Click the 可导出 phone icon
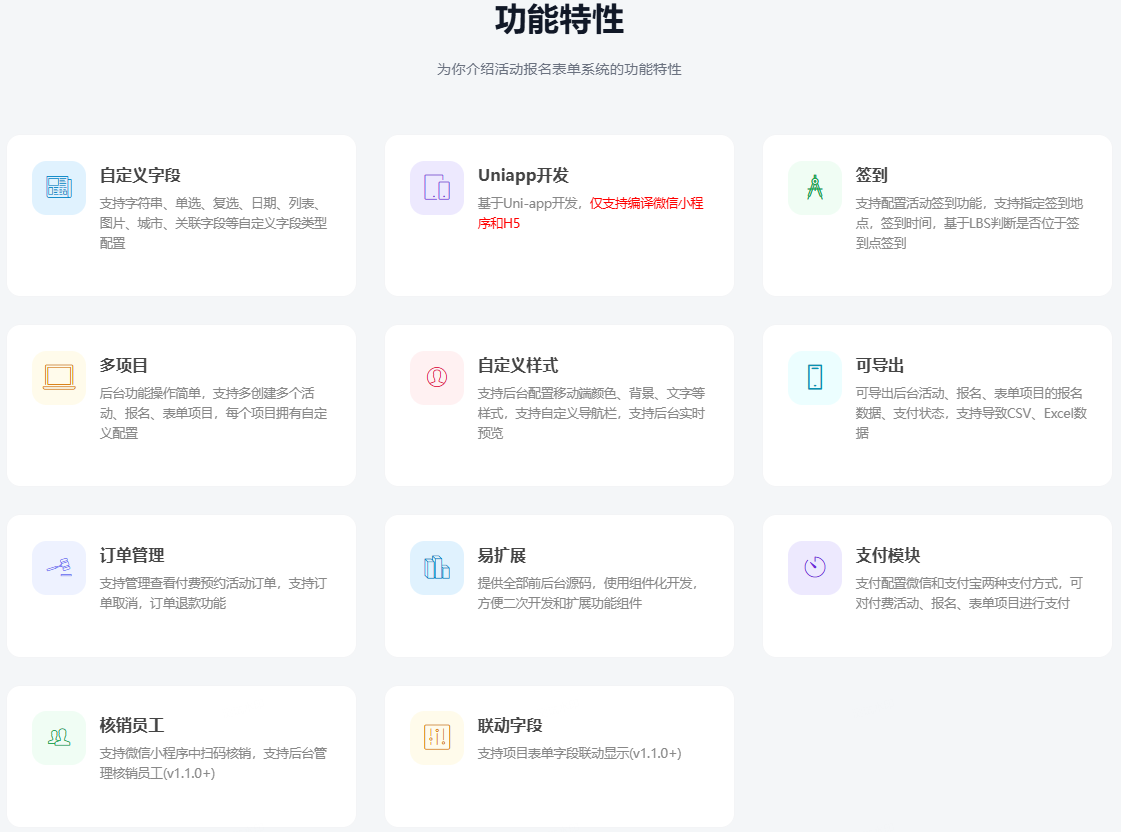 814,378
